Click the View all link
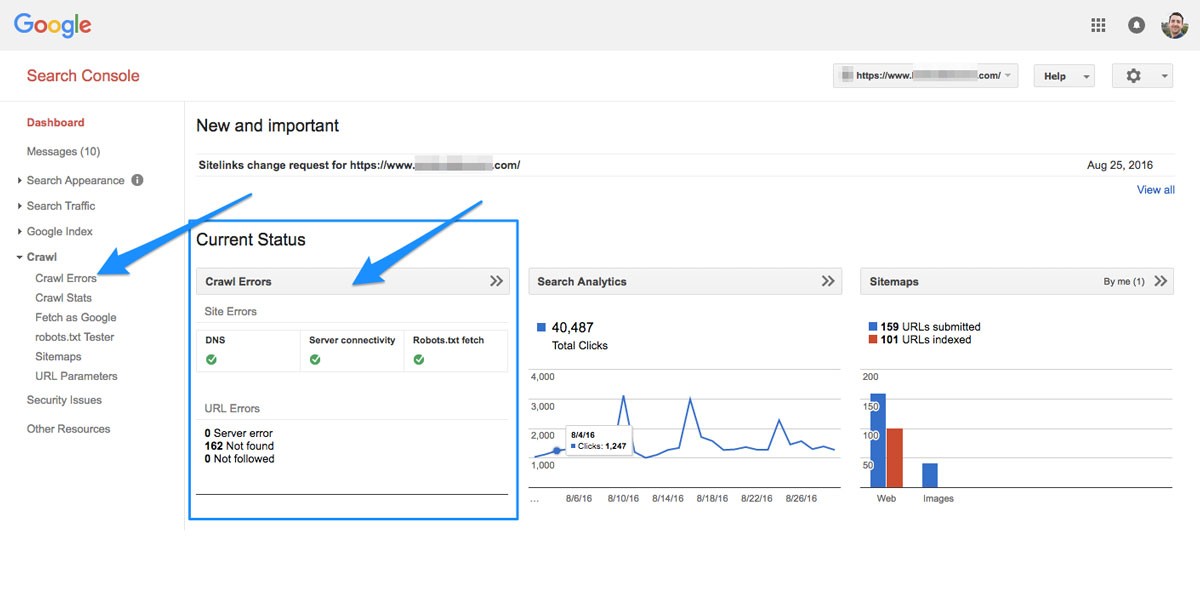This screenshot has height=611, width=1200. pyautogui.click(x=1155, y=189)
